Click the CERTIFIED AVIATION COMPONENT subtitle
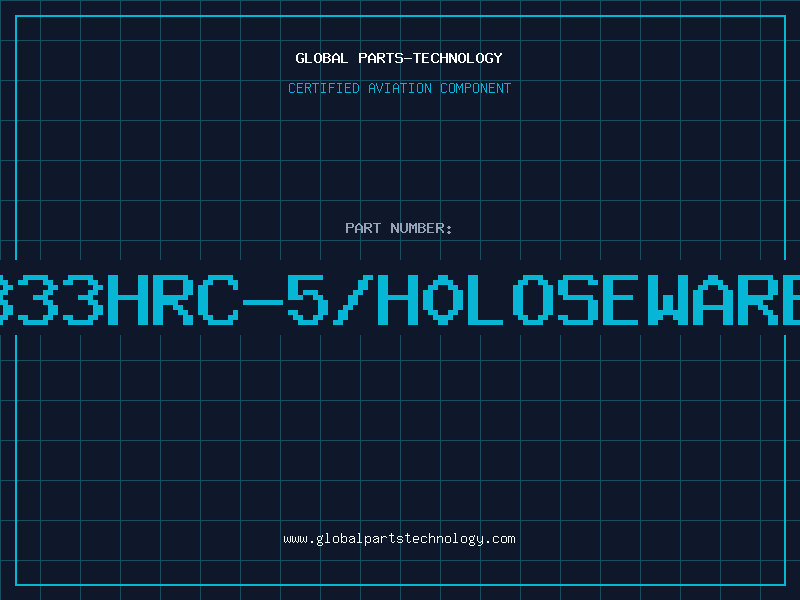Screen dimensions: 800x600 coord(399,88)
